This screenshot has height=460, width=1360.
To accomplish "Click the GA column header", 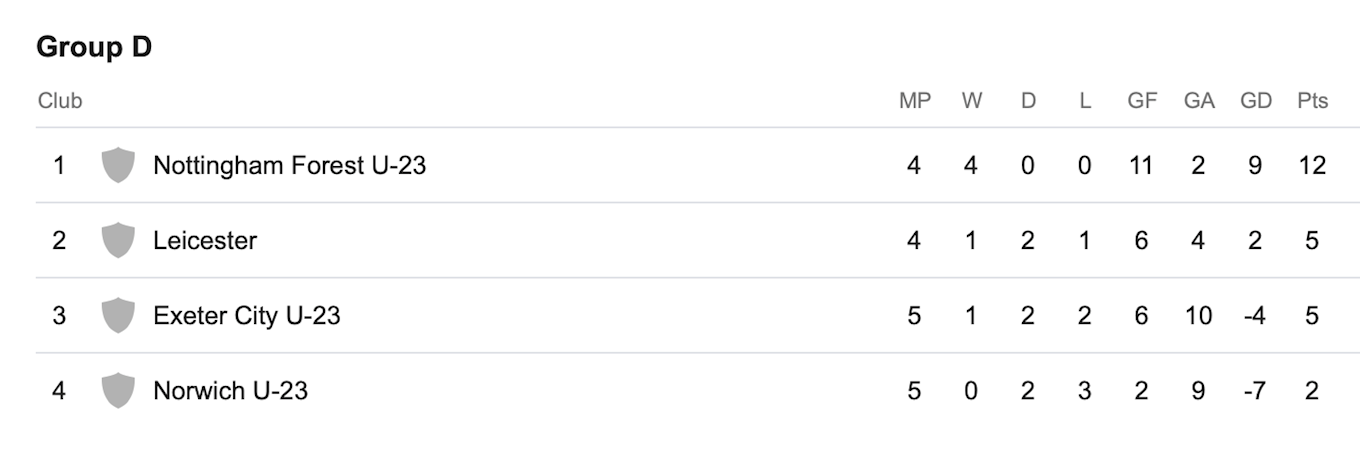I will [1199, 101].
